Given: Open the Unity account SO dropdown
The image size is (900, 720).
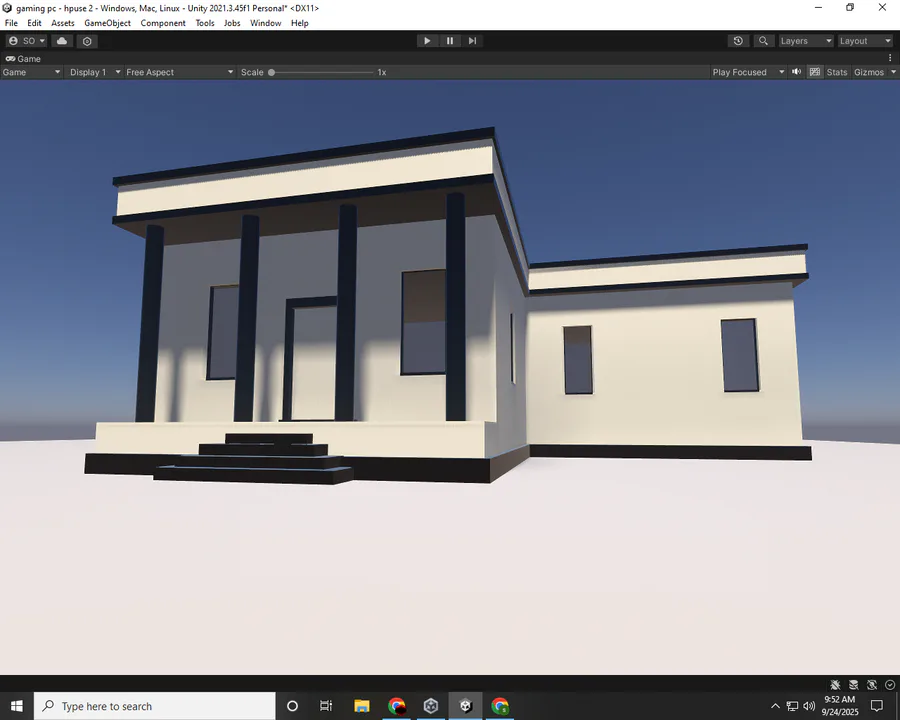Looking at the screenshot, I should tap(26, 41).
